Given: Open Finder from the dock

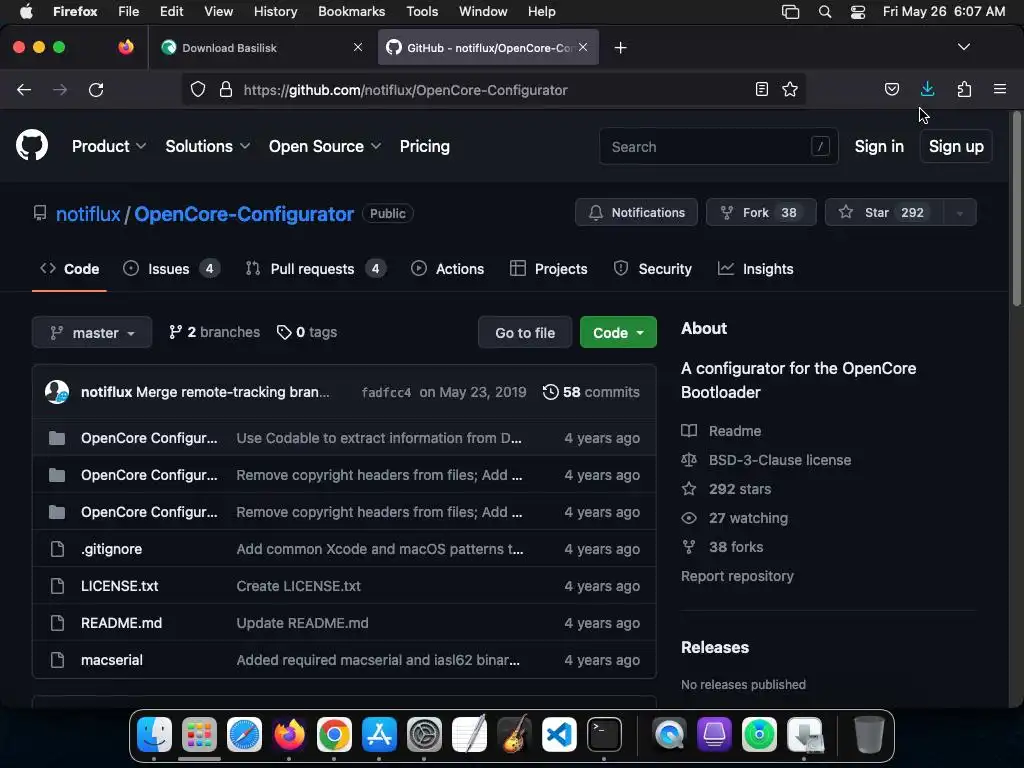Looking at the screenshot, I should click(155, 735).
